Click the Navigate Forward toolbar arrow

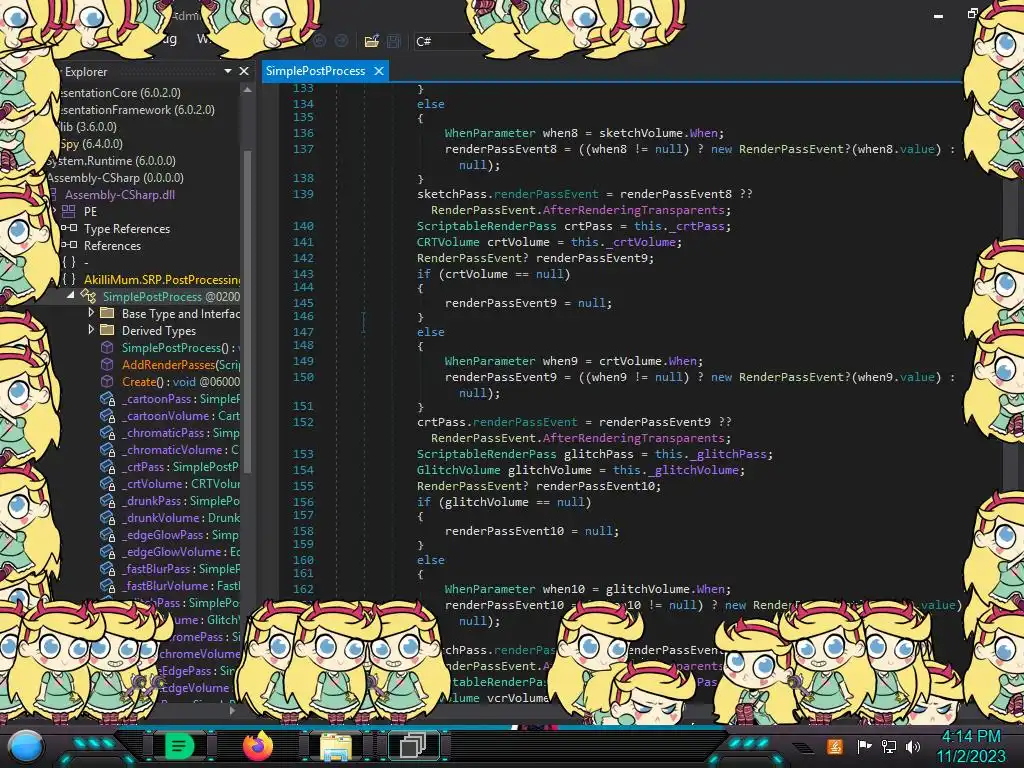tap(342, 41)
